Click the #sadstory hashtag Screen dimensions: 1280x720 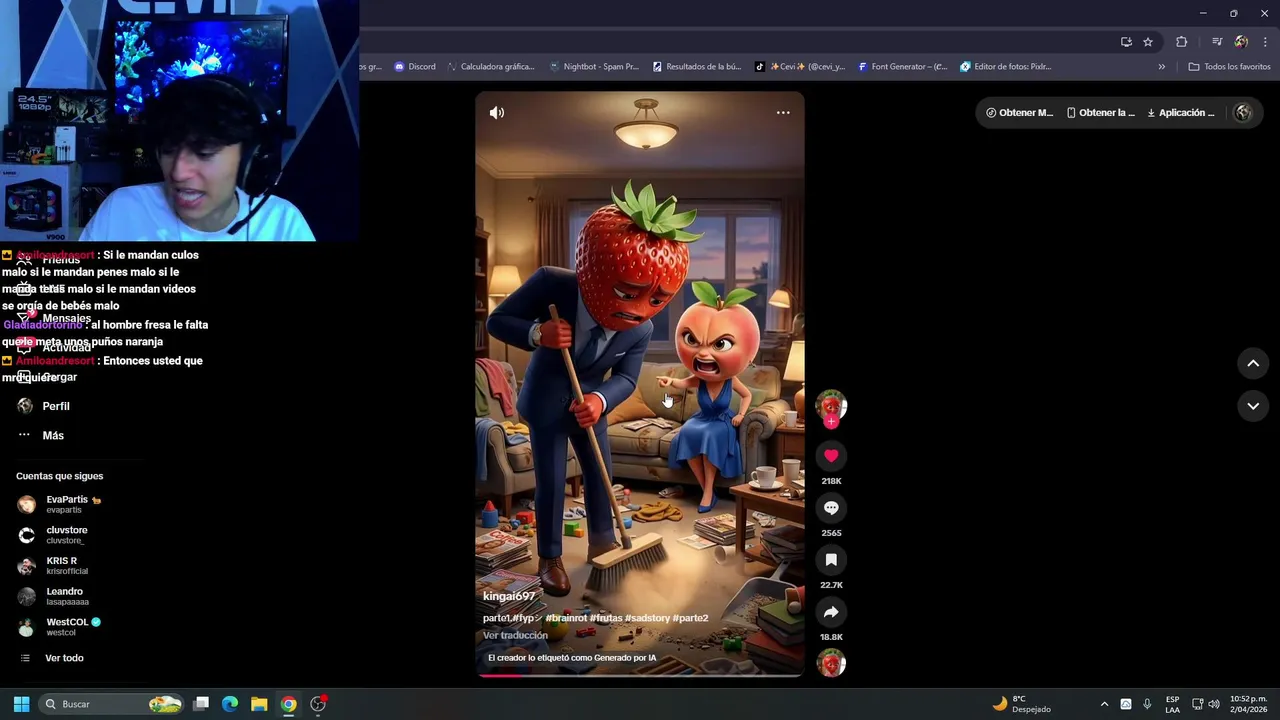click(x=646, y=618)
